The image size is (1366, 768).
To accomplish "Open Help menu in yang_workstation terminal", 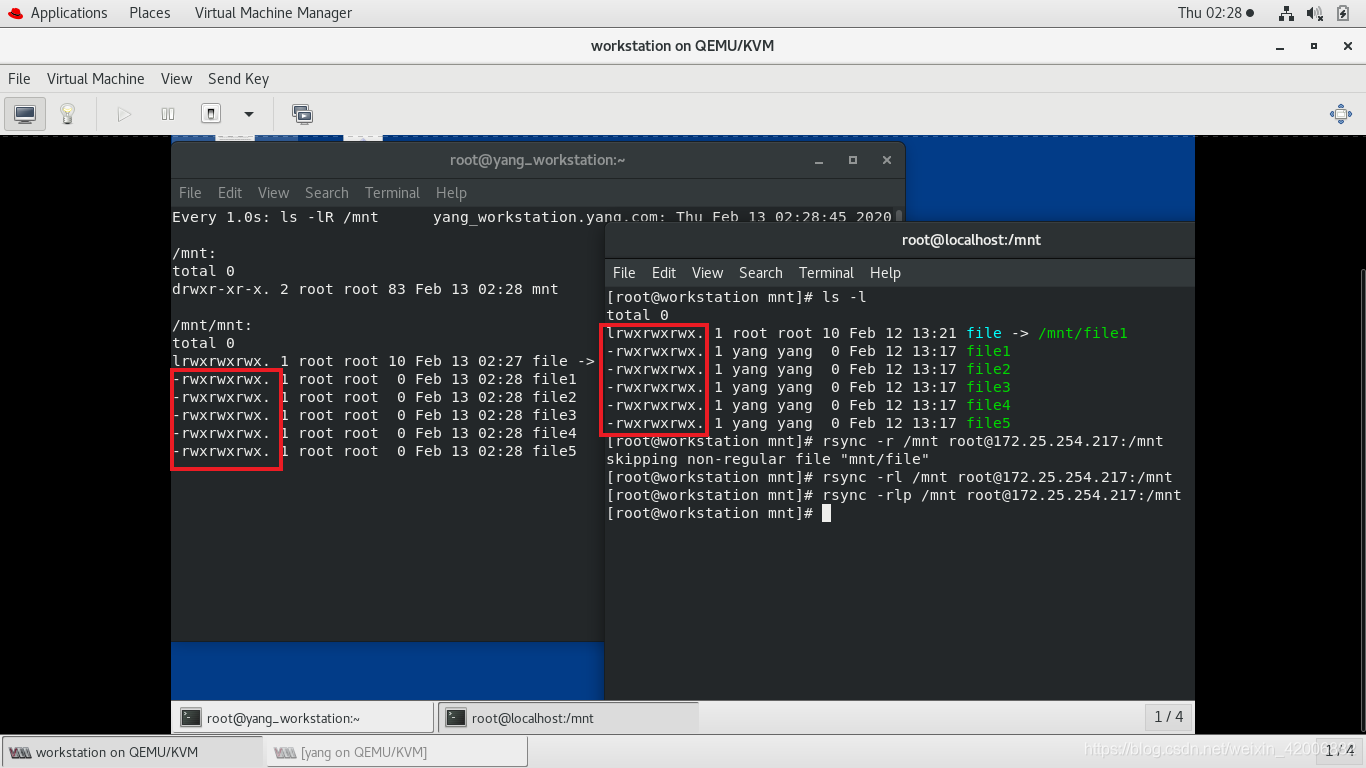I will (451, 193).
